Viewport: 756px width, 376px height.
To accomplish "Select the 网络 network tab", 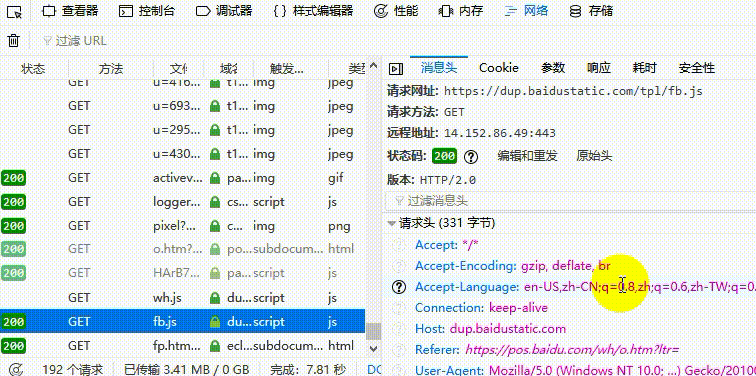I will click(x=526, y=11).
